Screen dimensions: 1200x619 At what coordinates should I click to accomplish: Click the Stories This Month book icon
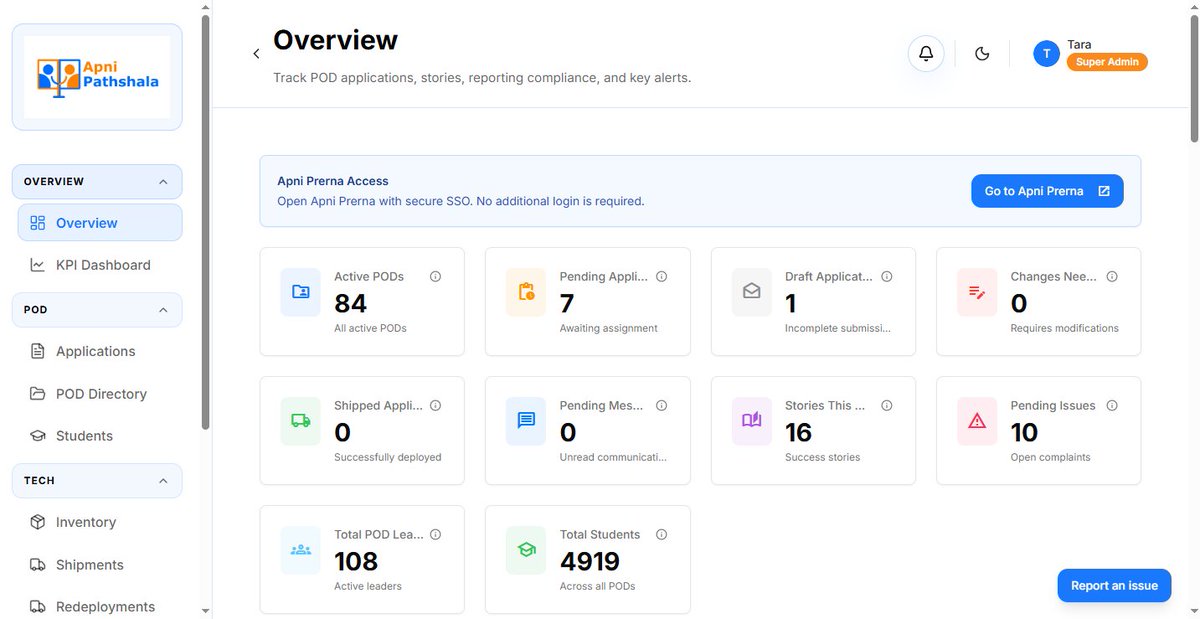[x=751, y=421]
